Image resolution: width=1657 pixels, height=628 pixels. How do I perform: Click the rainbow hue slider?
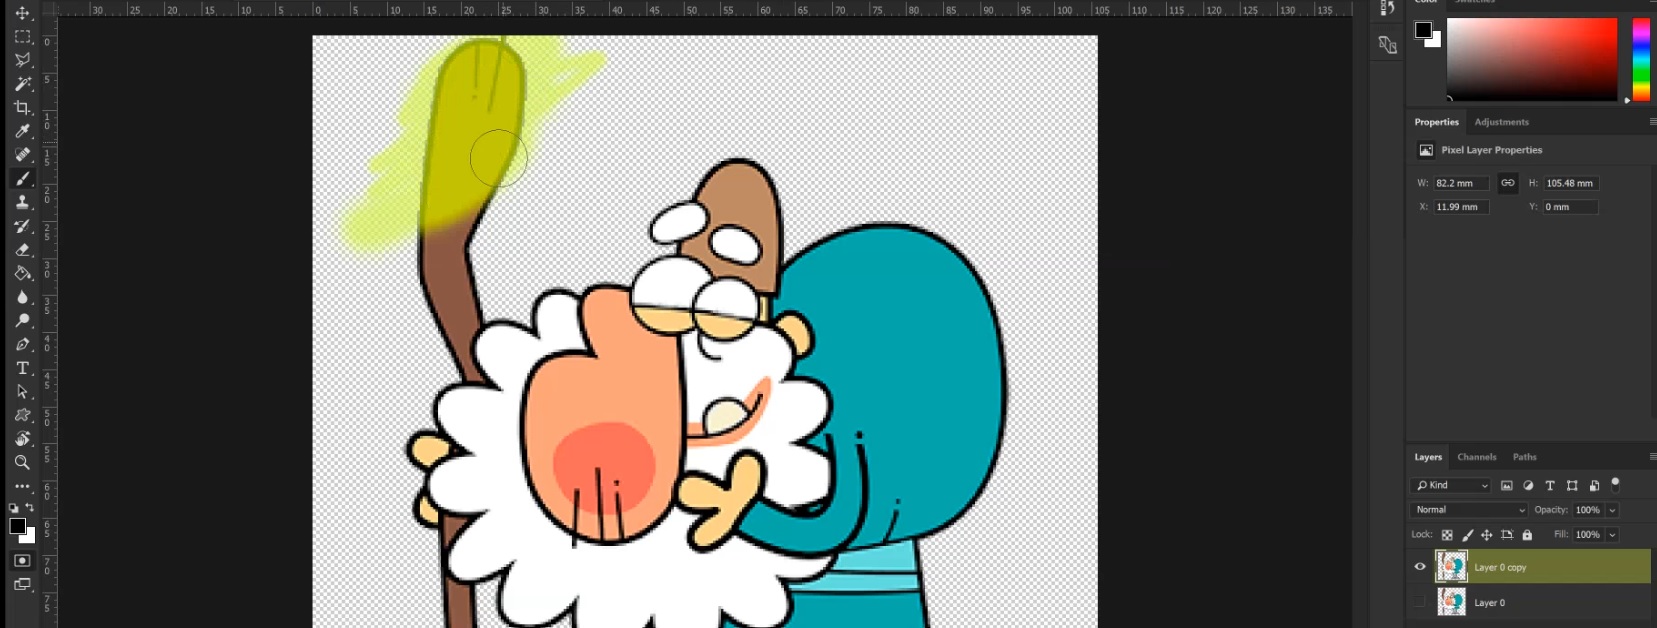click(1641, 58)
